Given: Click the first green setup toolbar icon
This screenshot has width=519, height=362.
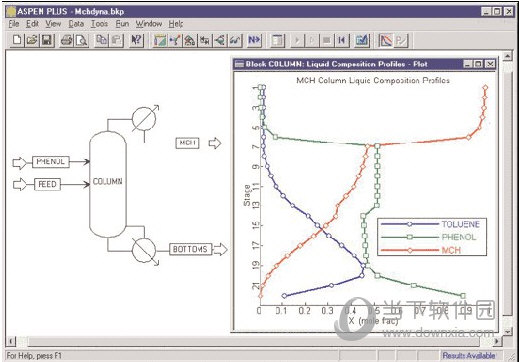Looking at the screenshot, I should [x=160, y=40].
